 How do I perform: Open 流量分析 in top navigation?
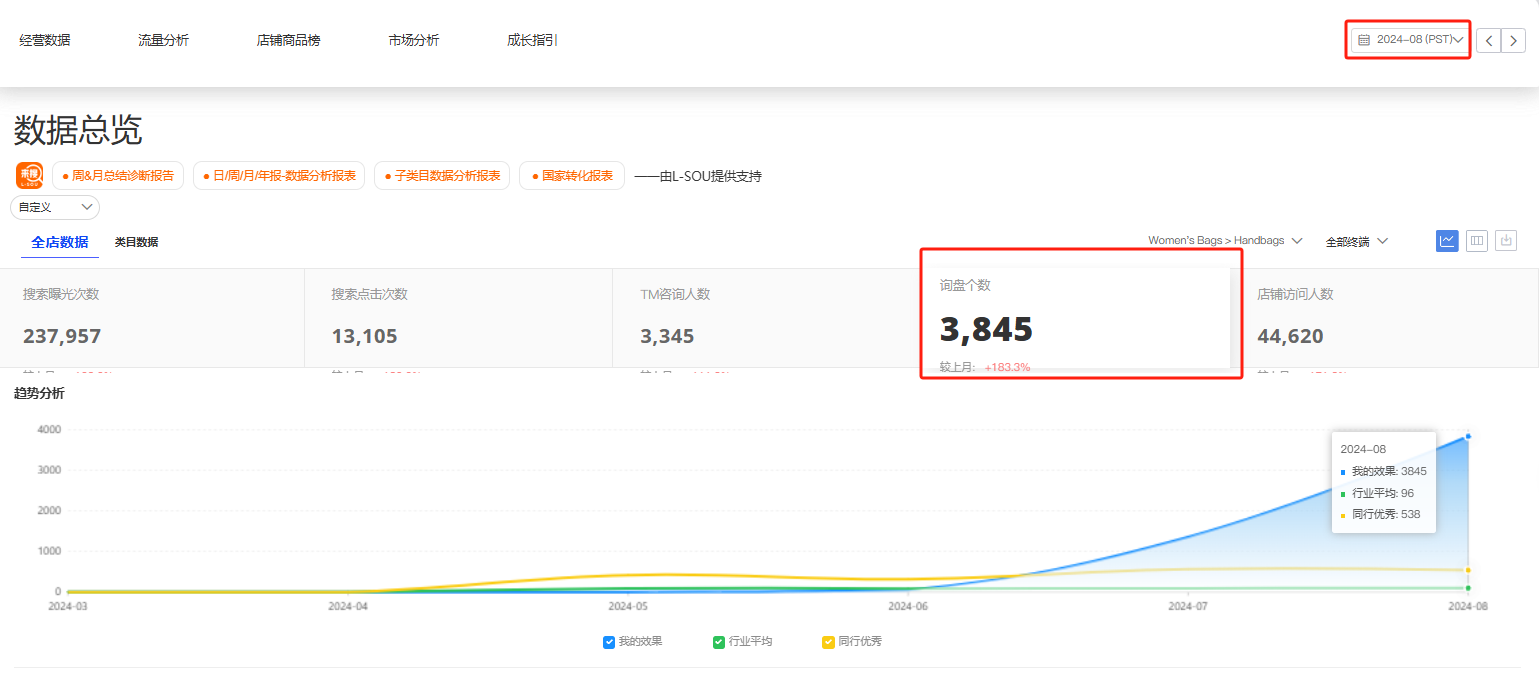pos(163,40)
